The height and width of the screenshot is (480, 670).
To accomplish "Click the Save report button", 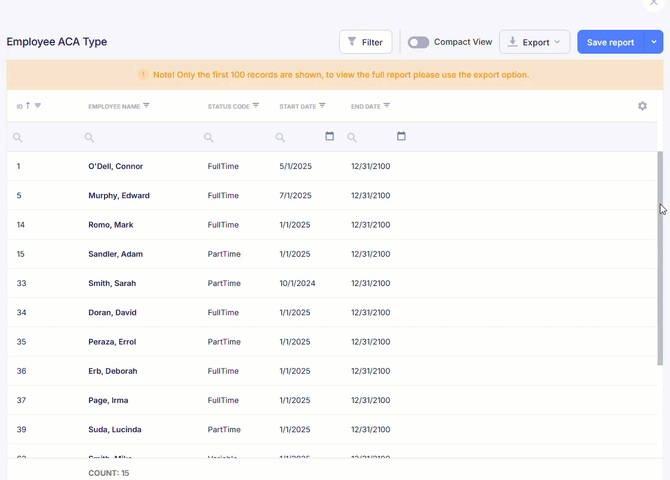I will [x=611, y=42].
